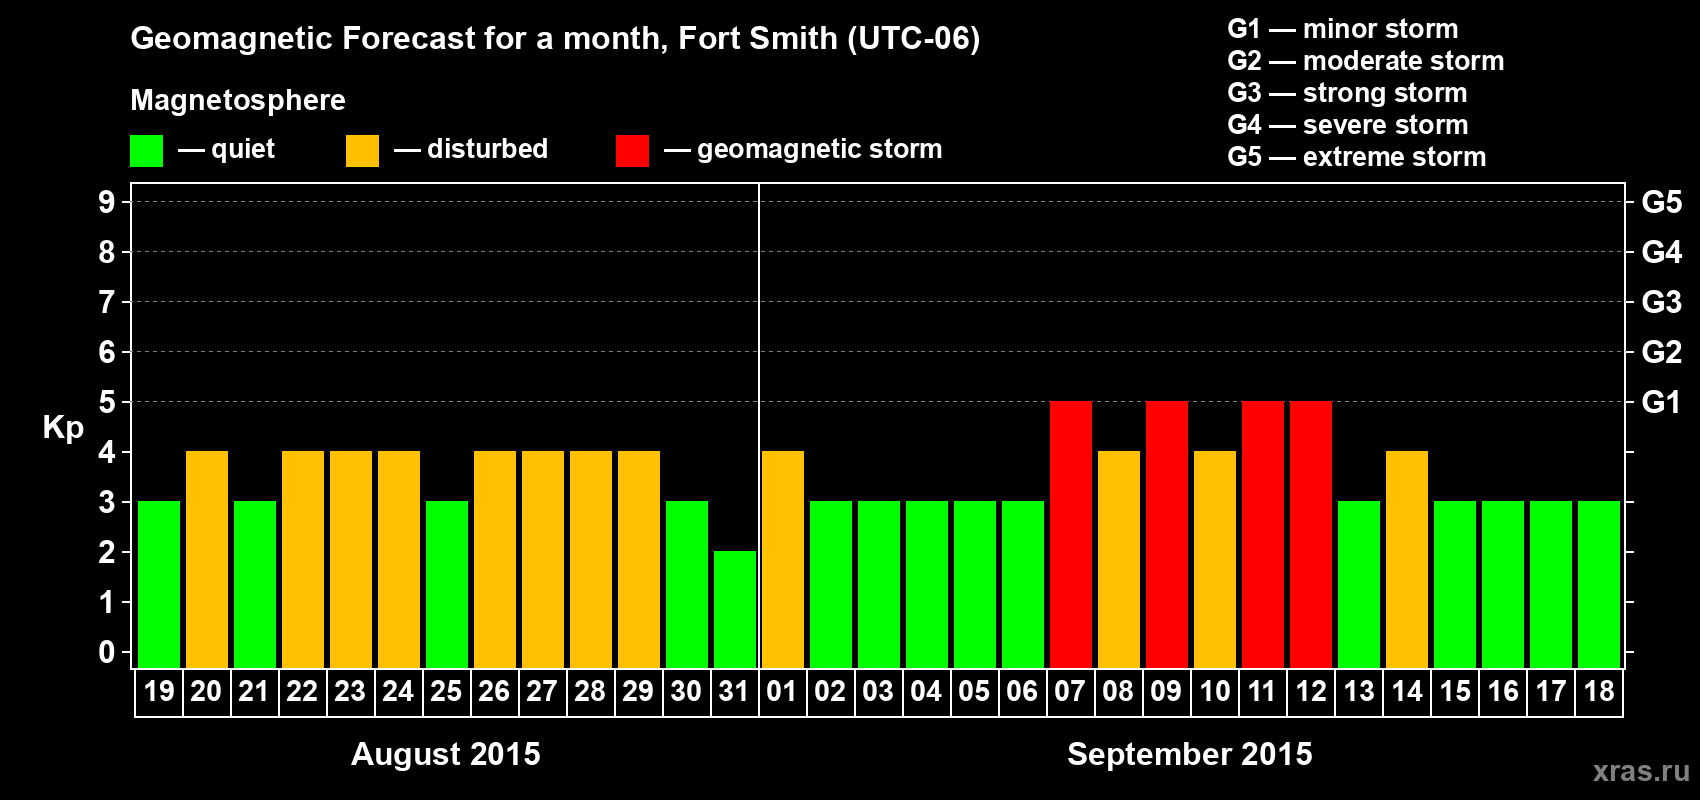
Task: Click the G4 right axis label
Action: pos(1662,252)
